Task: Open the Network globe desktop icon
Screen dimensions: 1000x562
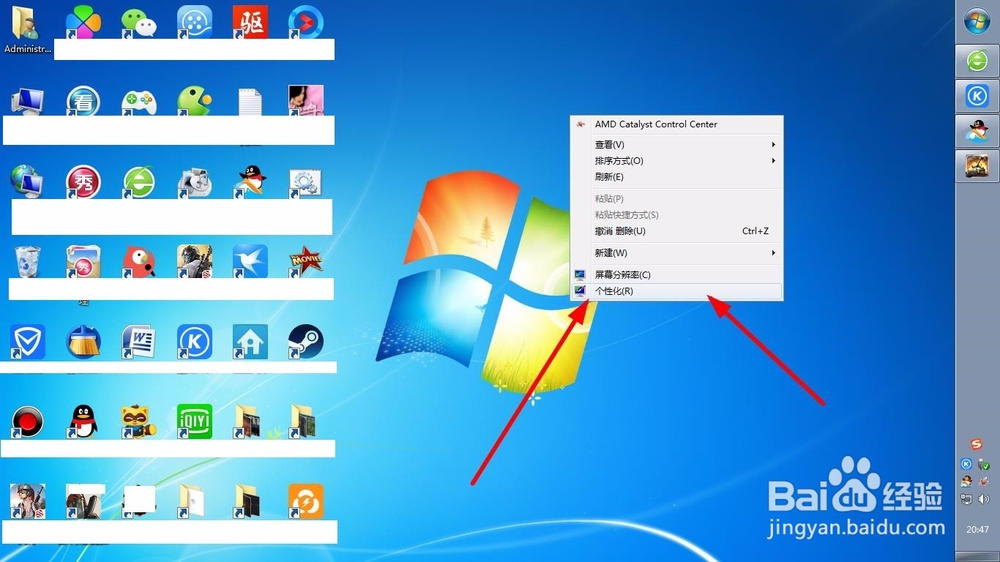Action: [27, 181]
